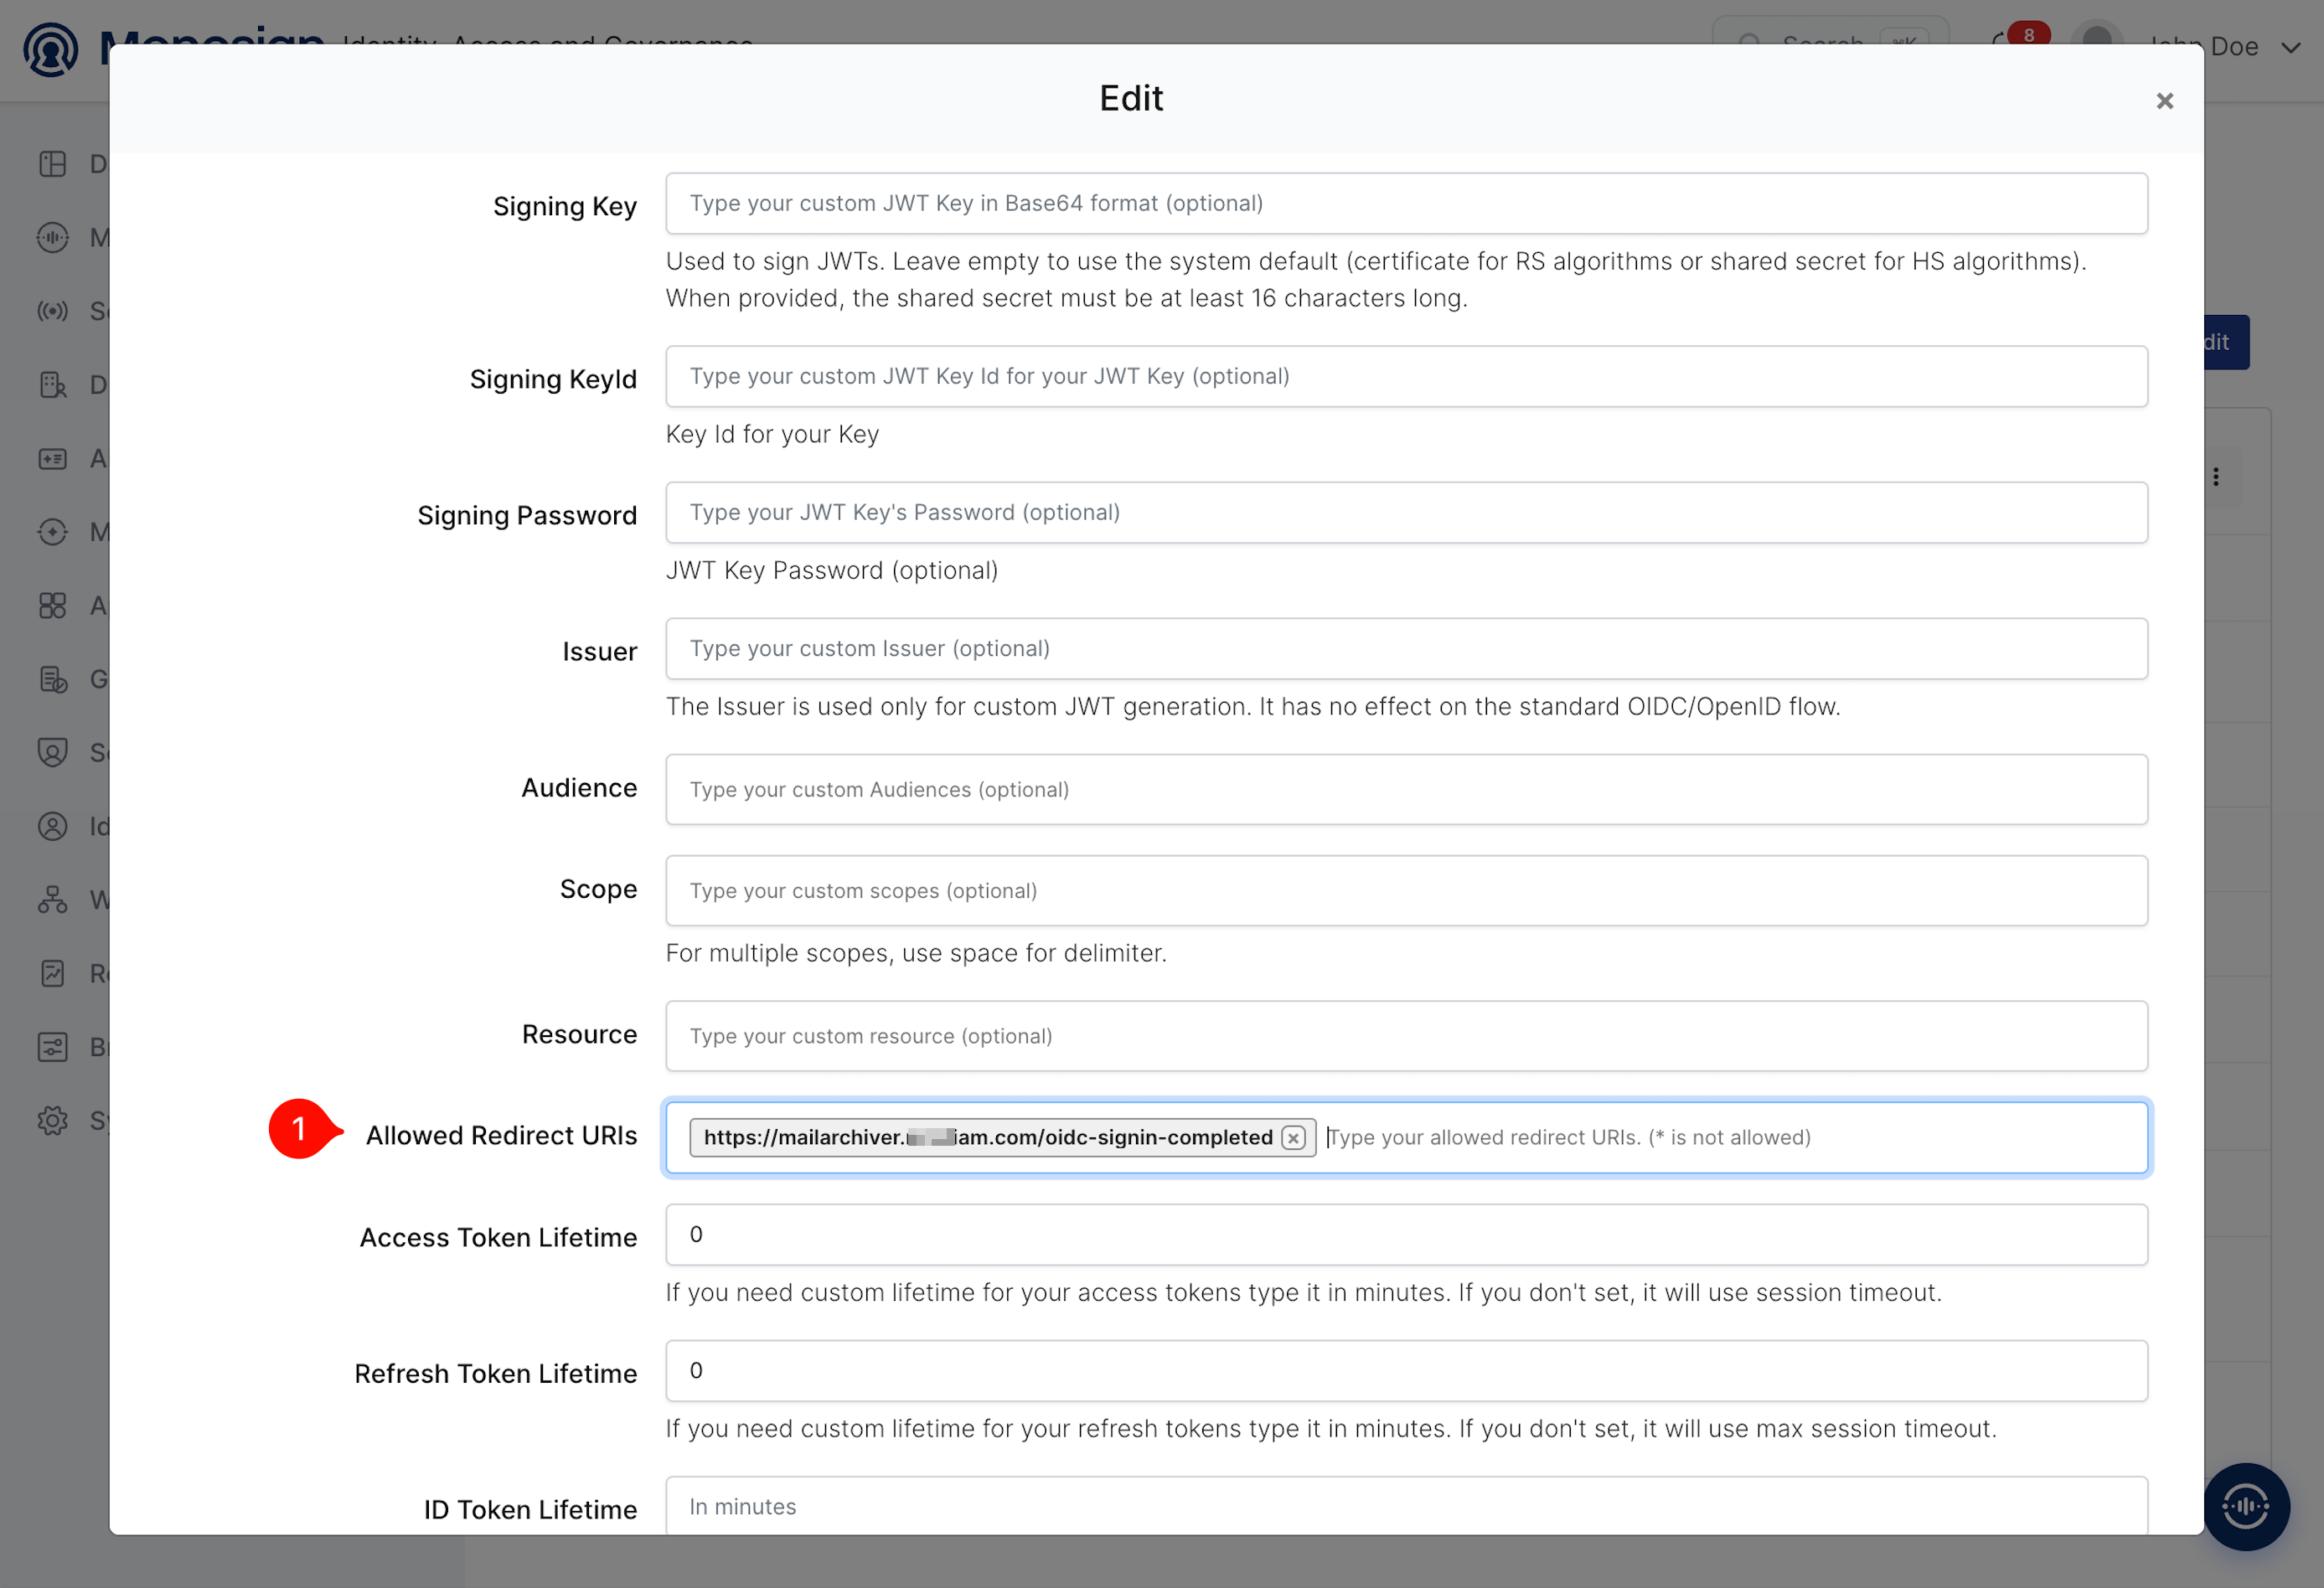Image resolution: width=2324 pixels, height=1588 pixels.
Task: Open the floating assistant chat icon
Action: pyautogui.click(x=2246, y=1506)
